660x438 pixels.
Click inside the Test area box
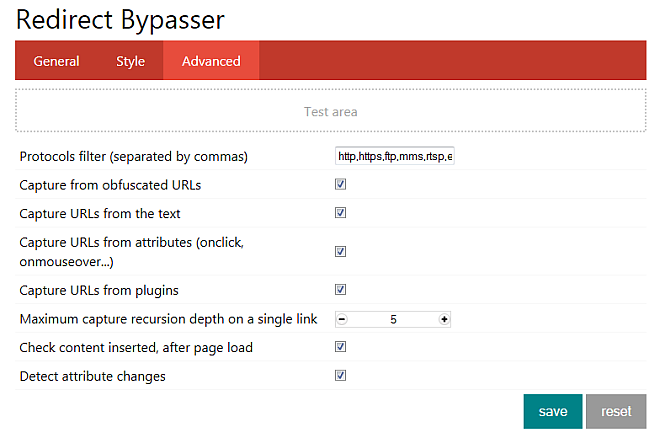click(x=330, y=111)
